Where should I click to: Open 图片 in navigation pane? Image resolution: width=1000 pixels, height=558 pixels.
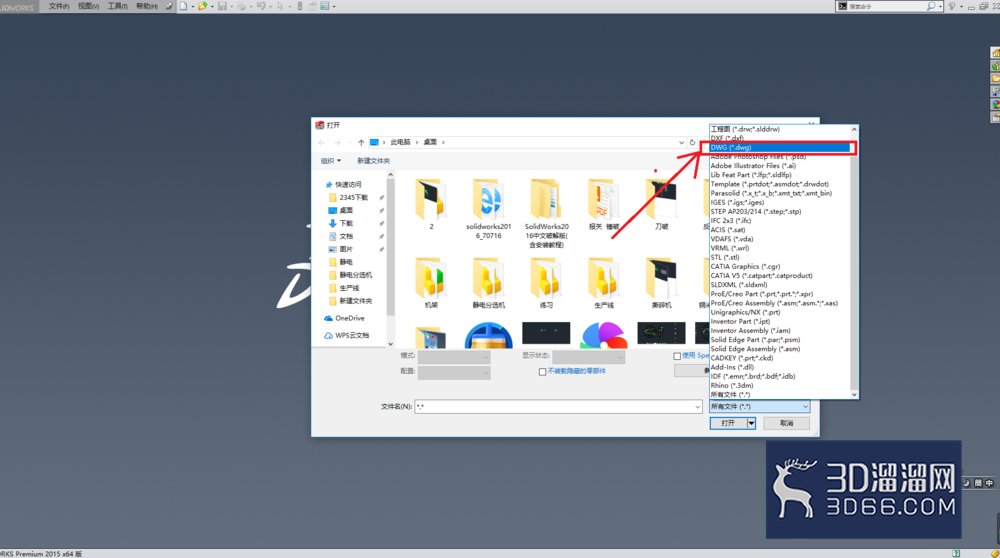346,249
